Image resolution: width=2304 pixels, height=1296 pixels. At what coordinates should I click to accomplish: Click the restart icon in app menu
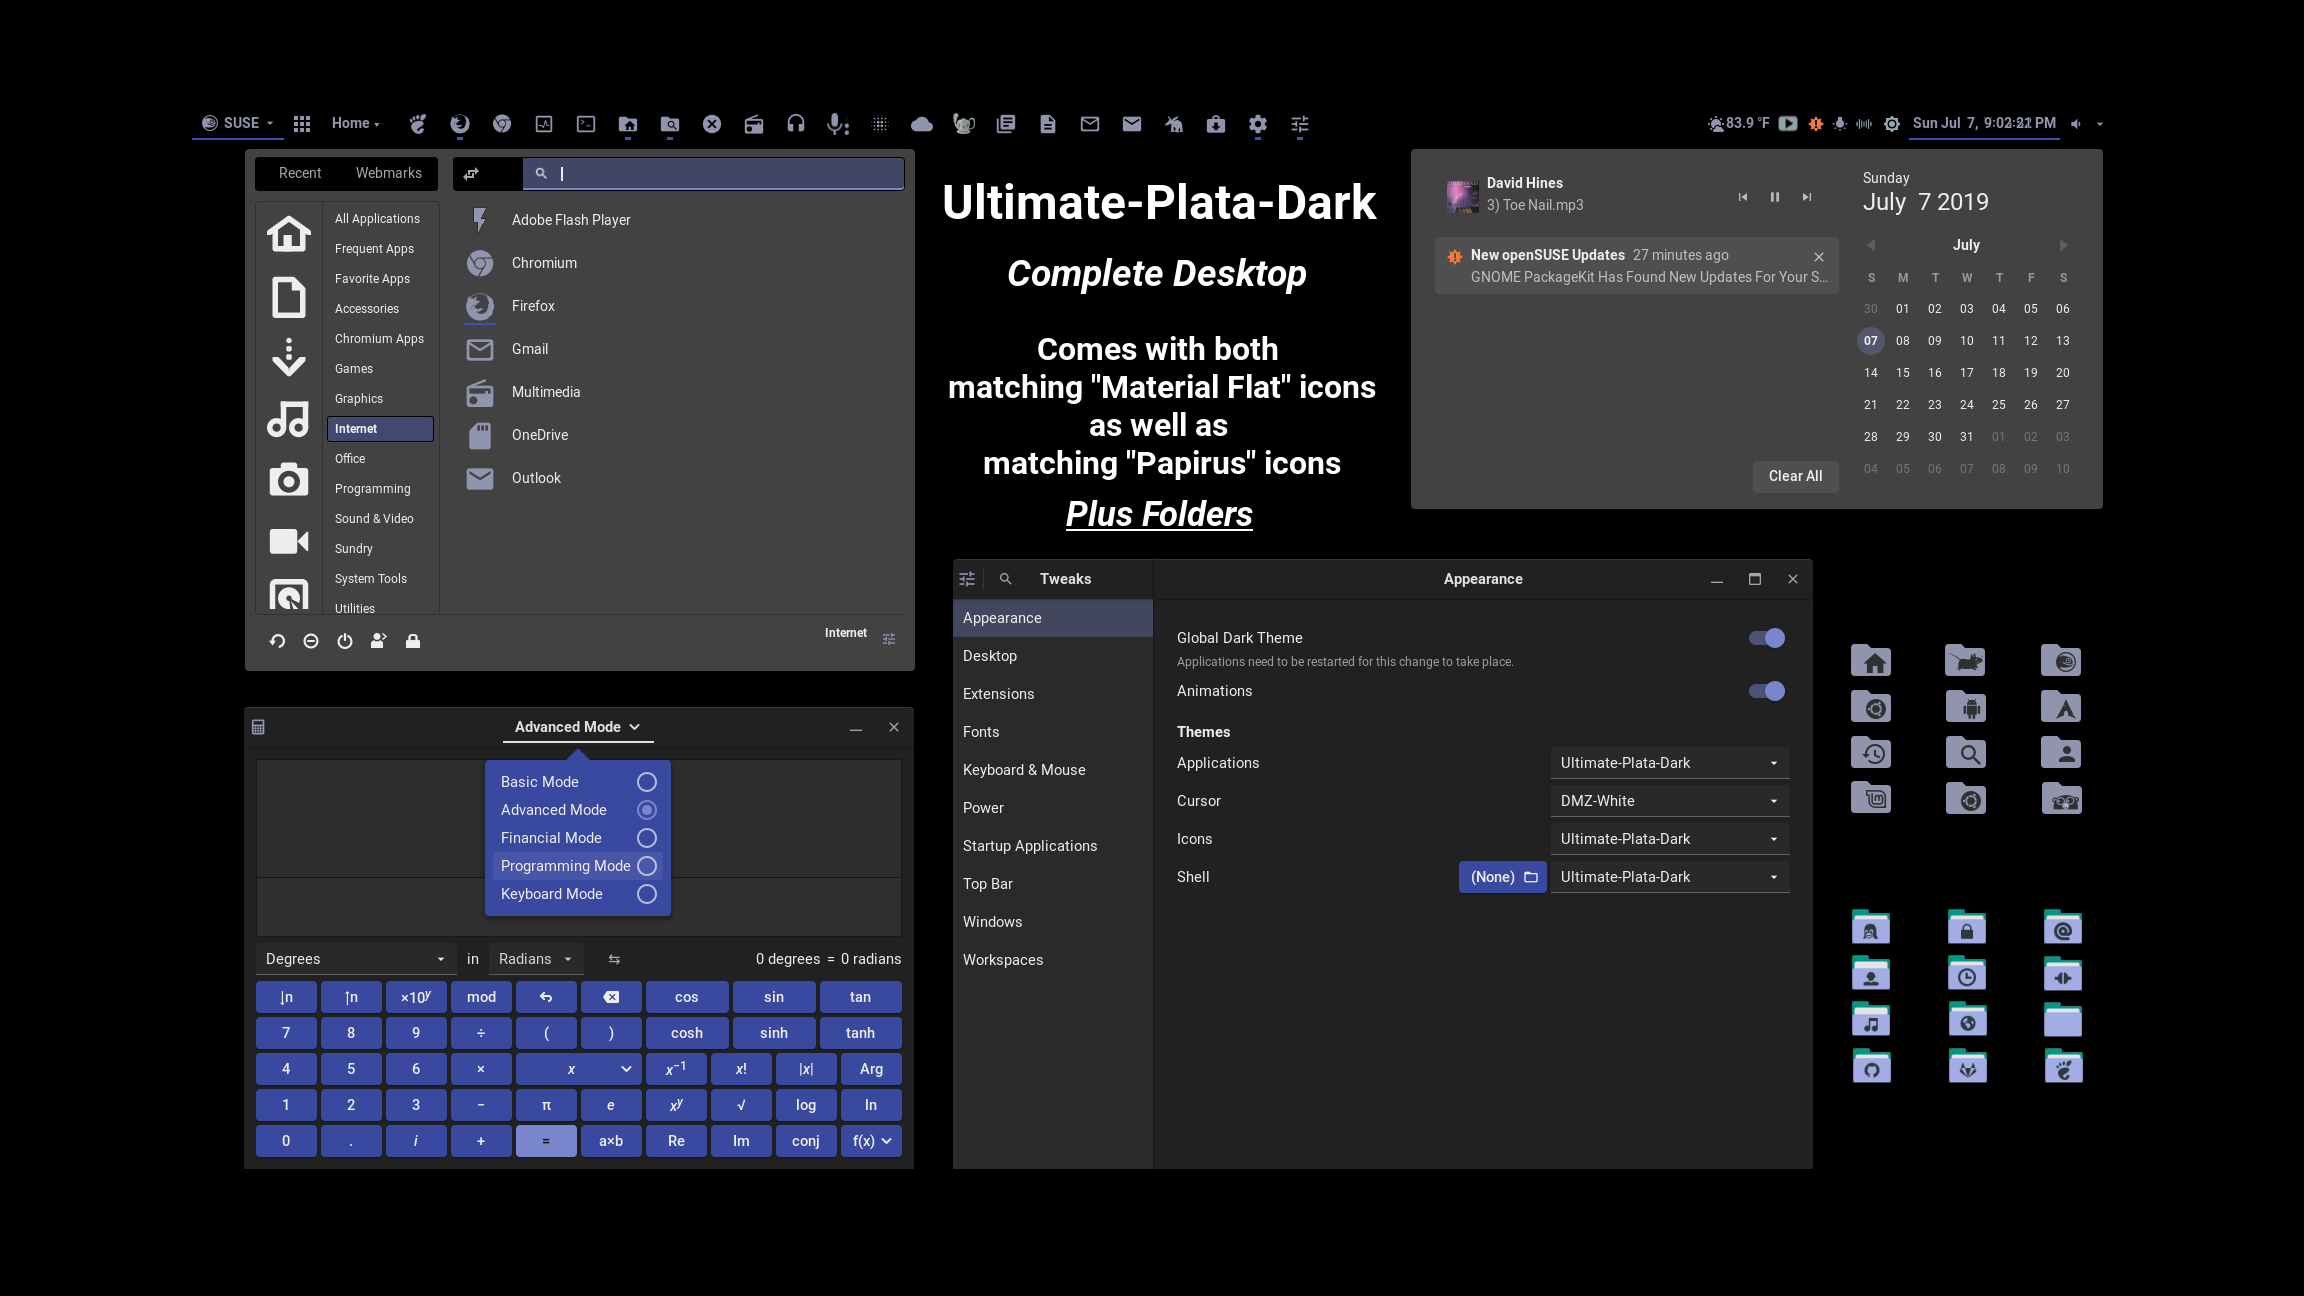pyautogui.click(x=277, y=641)
